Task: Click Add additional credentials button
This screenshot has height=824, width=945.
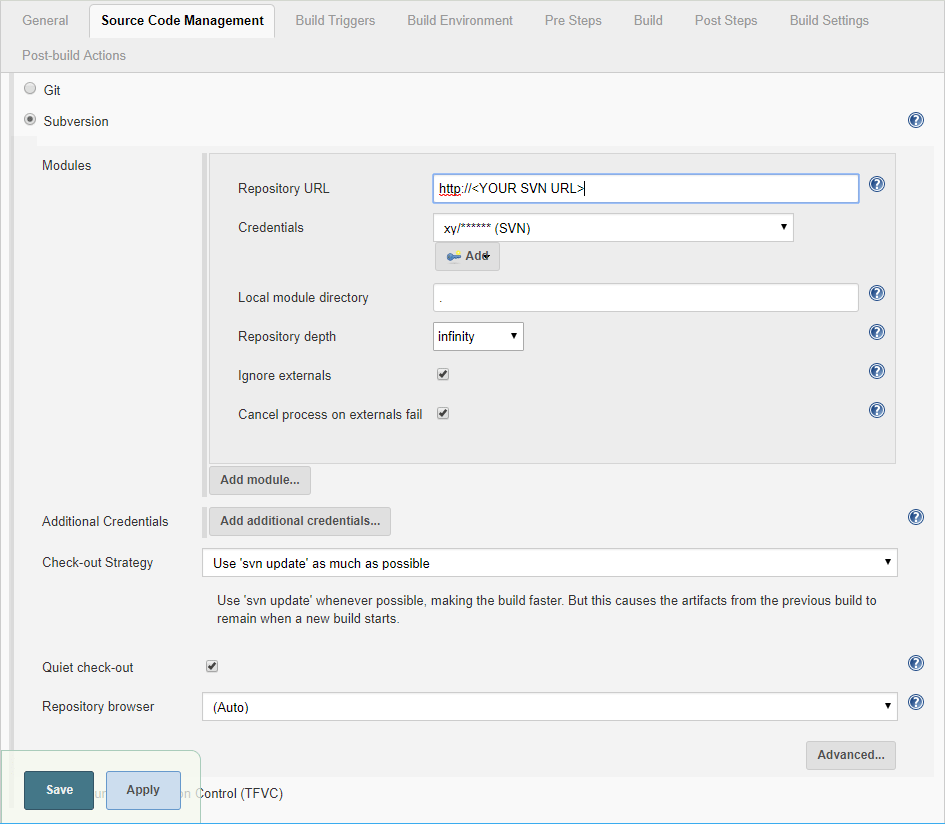Action: coord(300,521)
